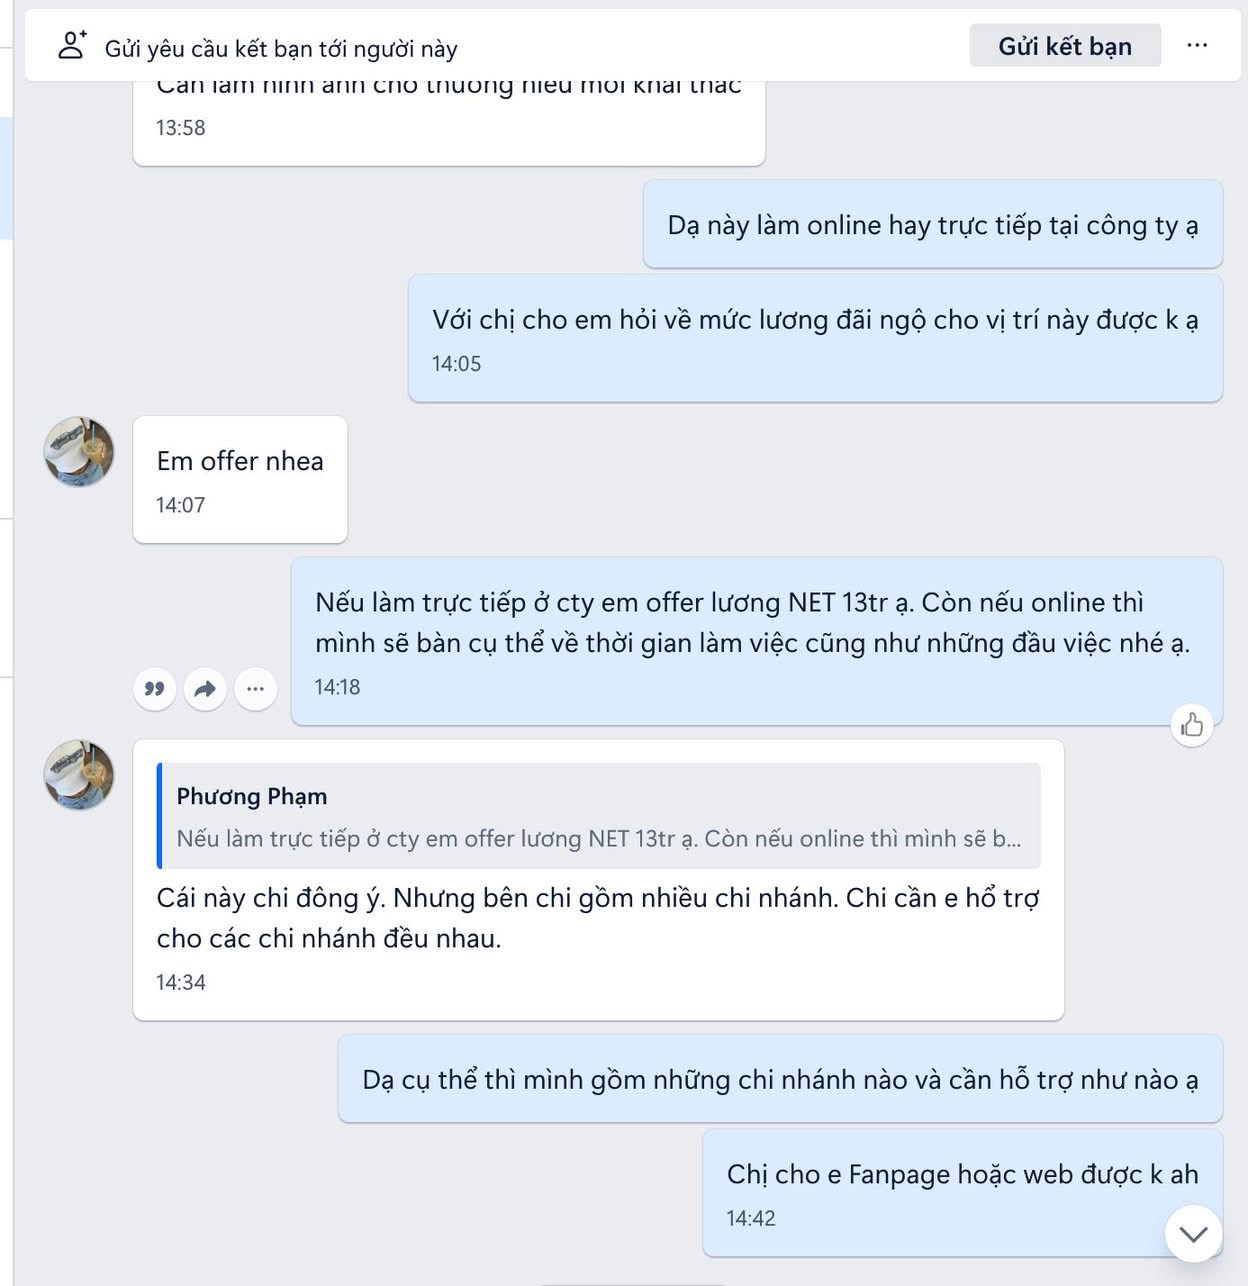Jump to quoted Phương Phạm original message

(598, 816)
